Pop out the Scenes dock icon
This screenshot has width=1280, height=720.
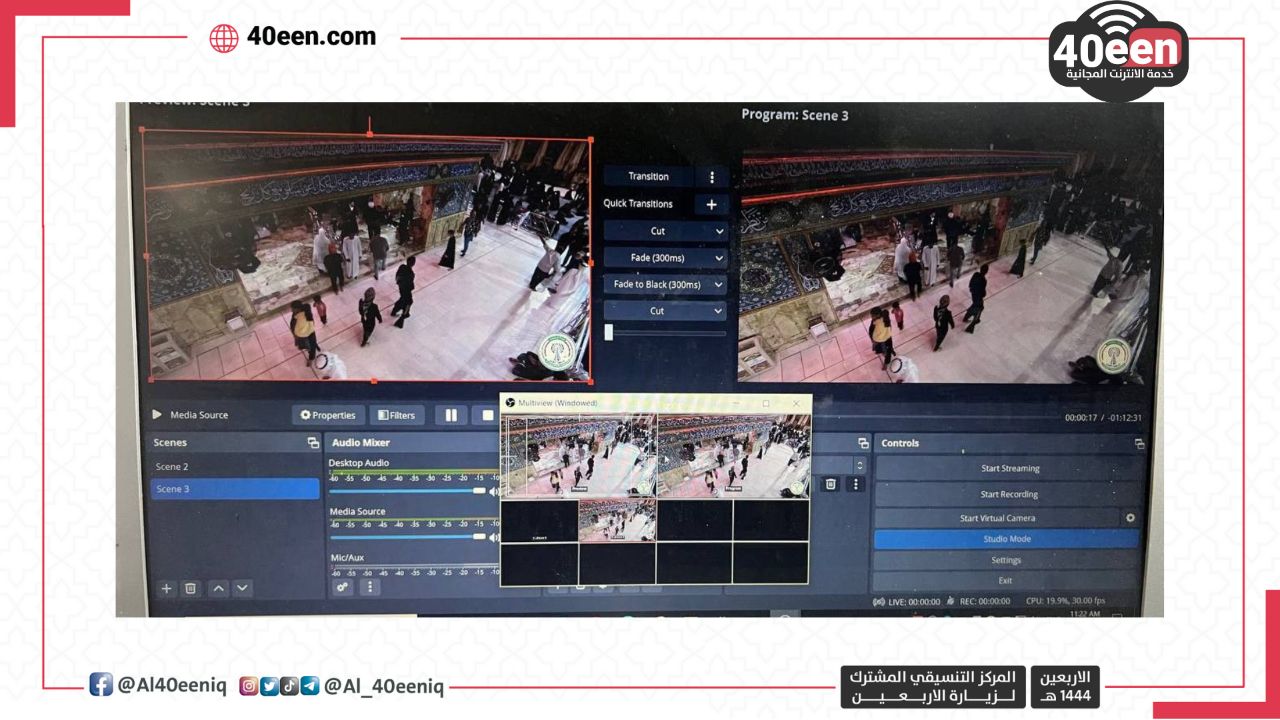click(313, 443)
